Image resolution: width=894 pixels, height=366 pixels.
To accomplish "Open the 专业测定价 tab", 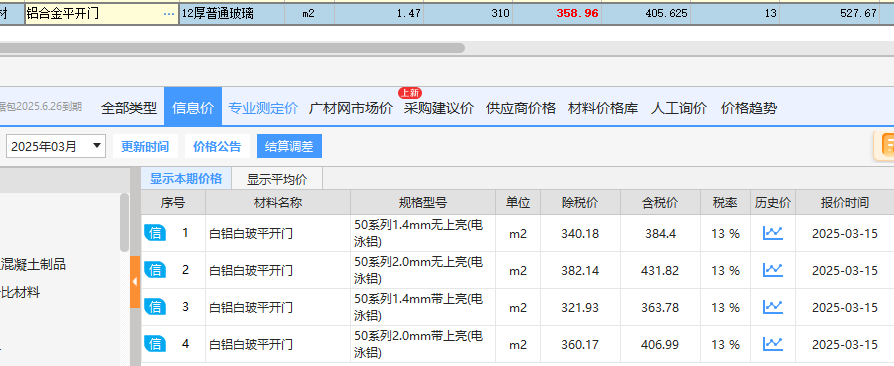I will coord(263,108).
